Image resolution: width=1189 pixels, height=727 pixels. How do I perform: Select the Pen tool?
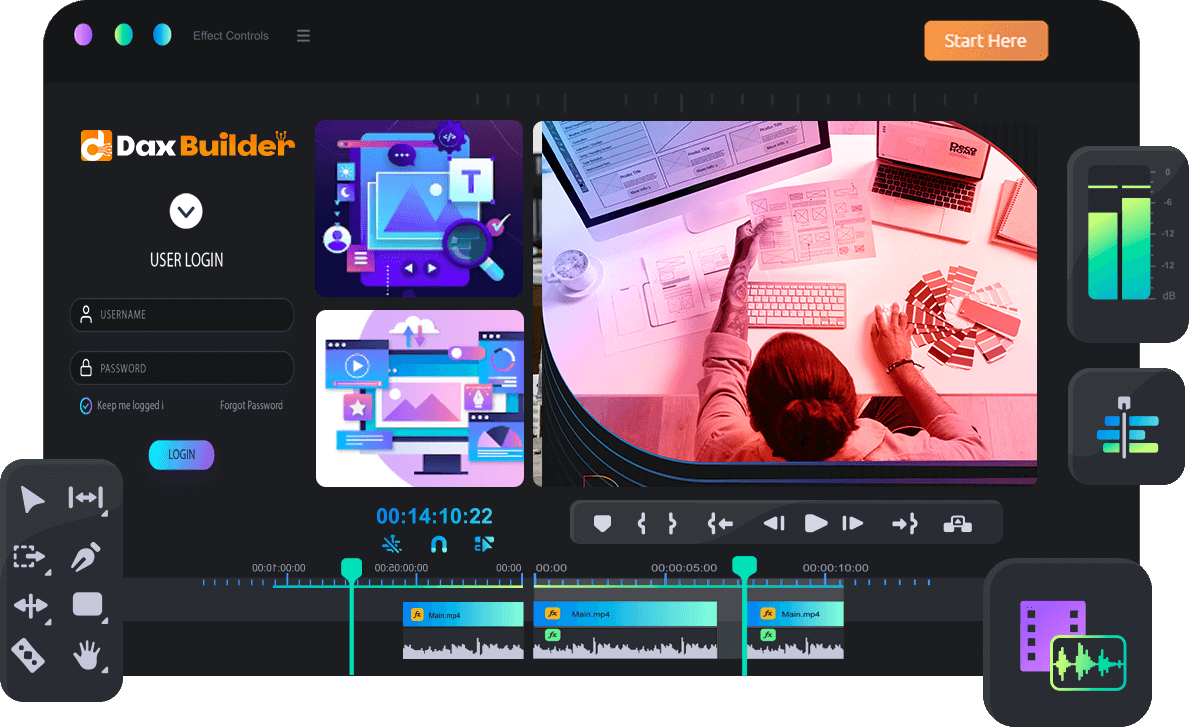86,557
